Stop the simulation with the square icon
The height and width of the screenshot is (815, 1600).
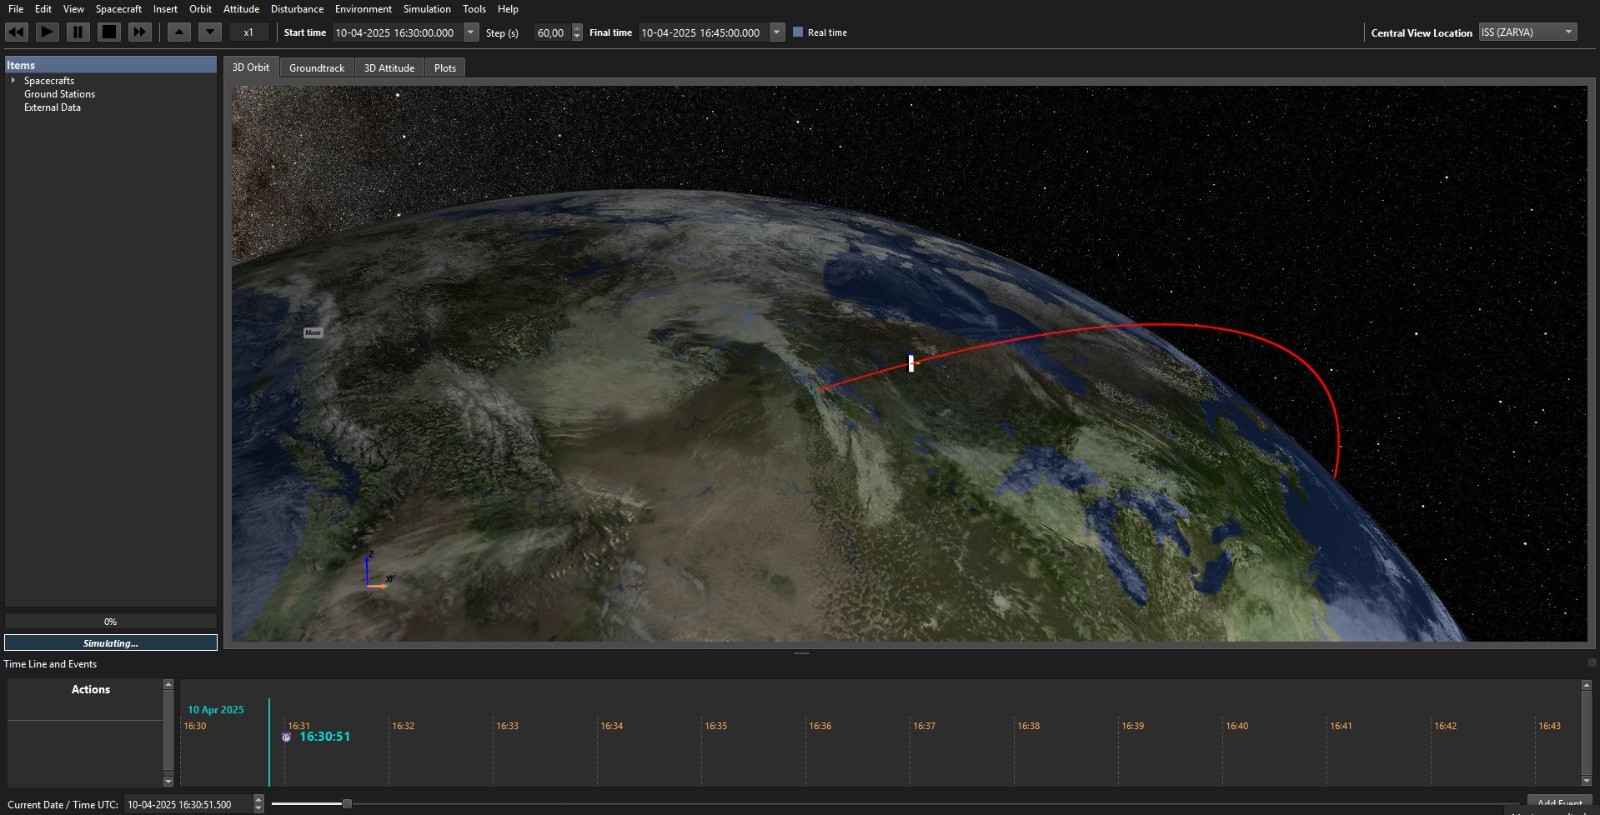click(109, 32)
